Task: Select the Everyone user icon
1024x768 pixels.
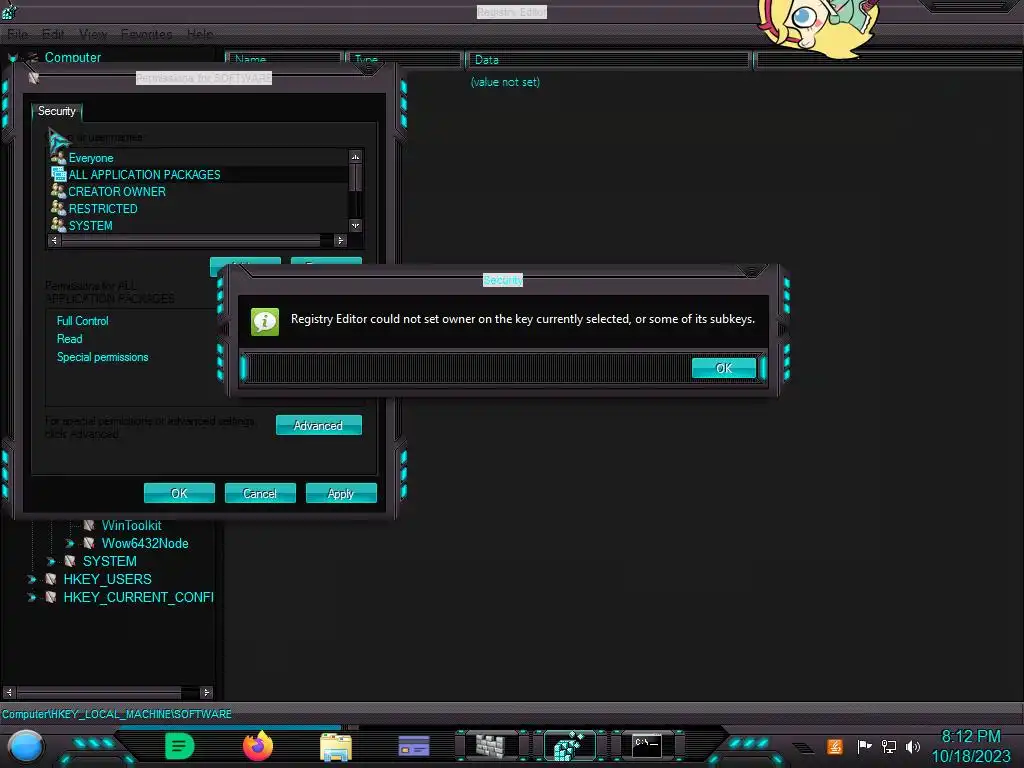Action: [x=58, y=157]
